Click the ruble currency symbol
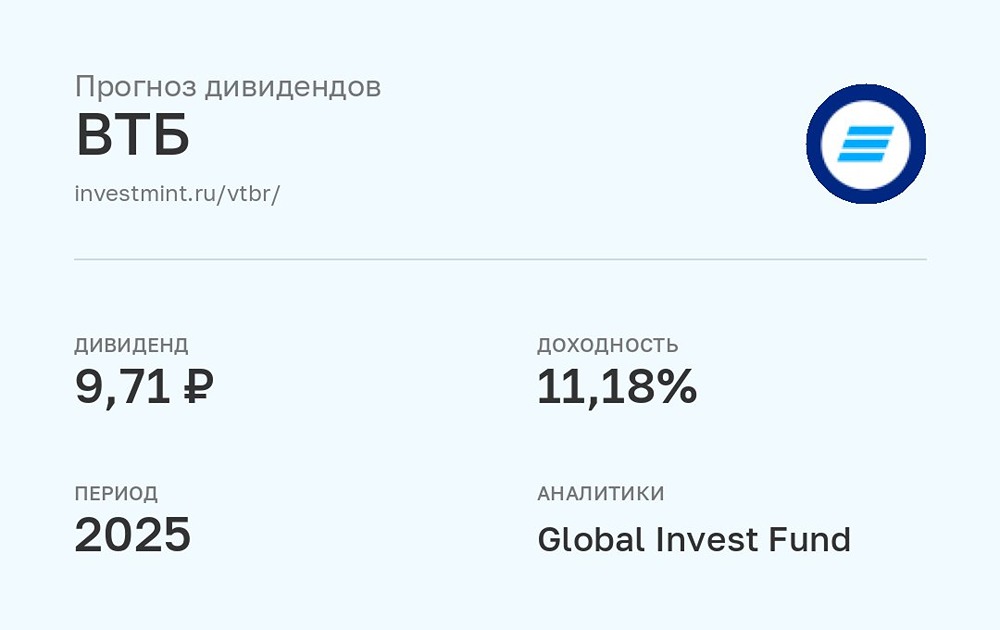Screen dimensions: 1000x630 198,387
